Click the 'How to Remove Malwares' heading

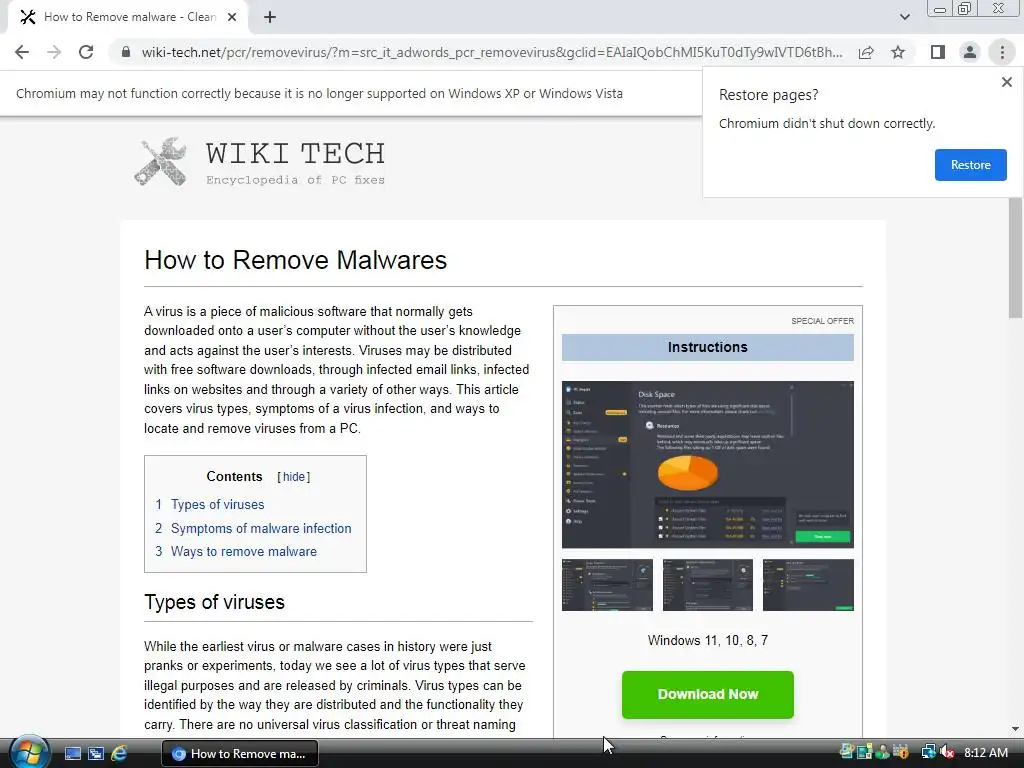coord(295,260)
